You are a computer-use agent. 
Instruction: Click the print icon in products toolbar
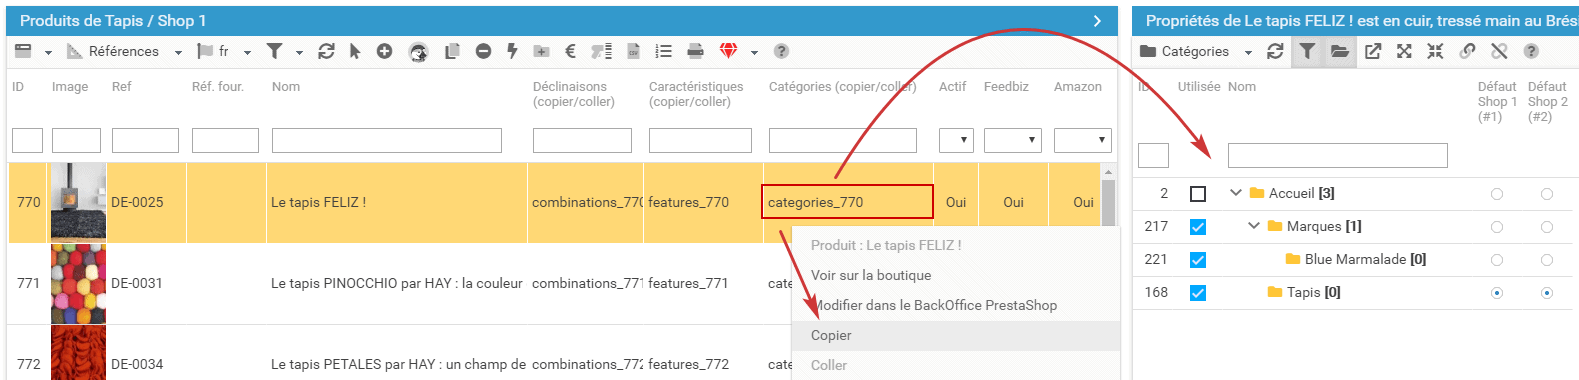pyautogui.click(x=695, y=51)
